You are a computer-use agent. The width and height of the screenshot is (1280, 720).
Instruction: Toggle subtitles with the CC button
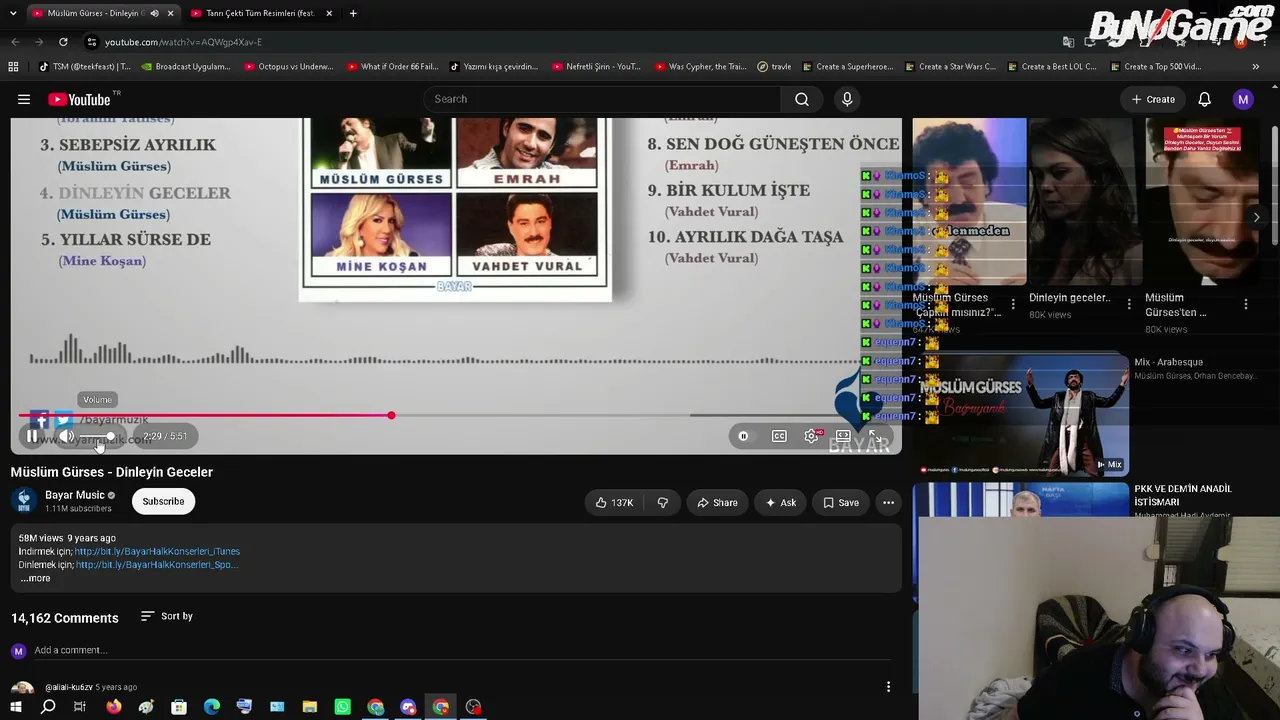[779, 436]
